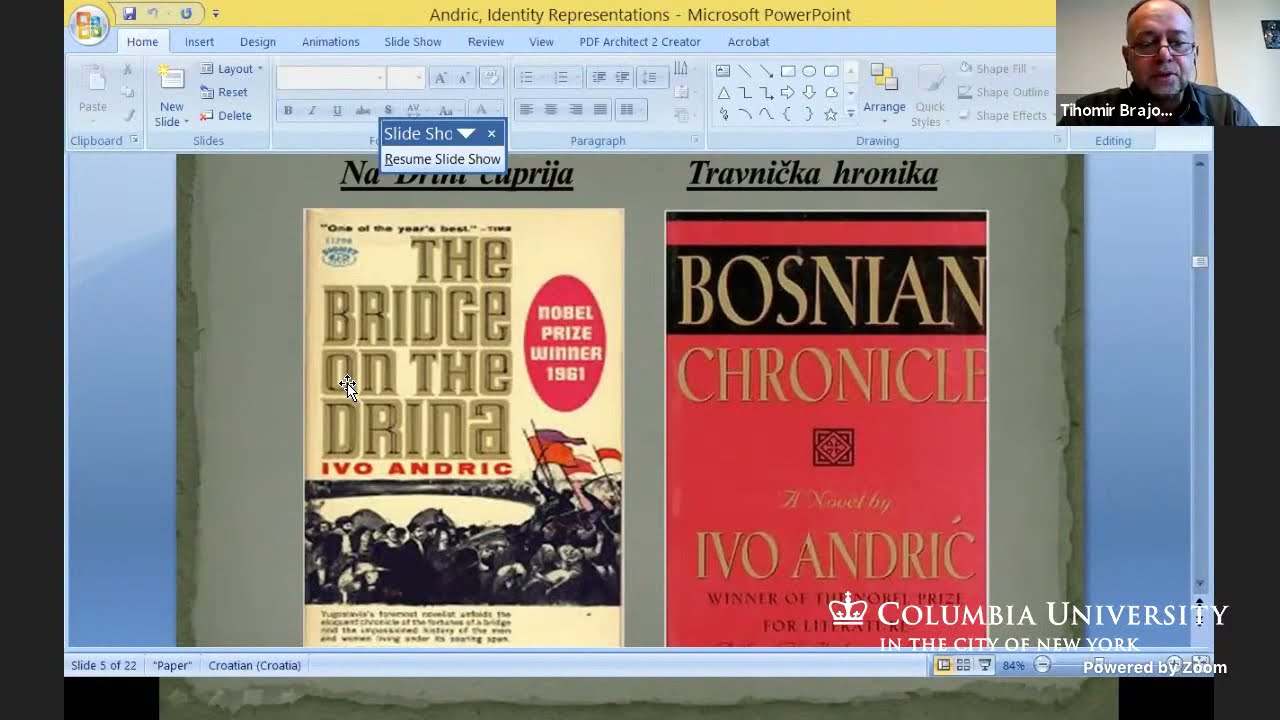This screenshot has width=1280, height=720.
Task: Open the Acrobat ribbon tab
Action: click(748, 42)
